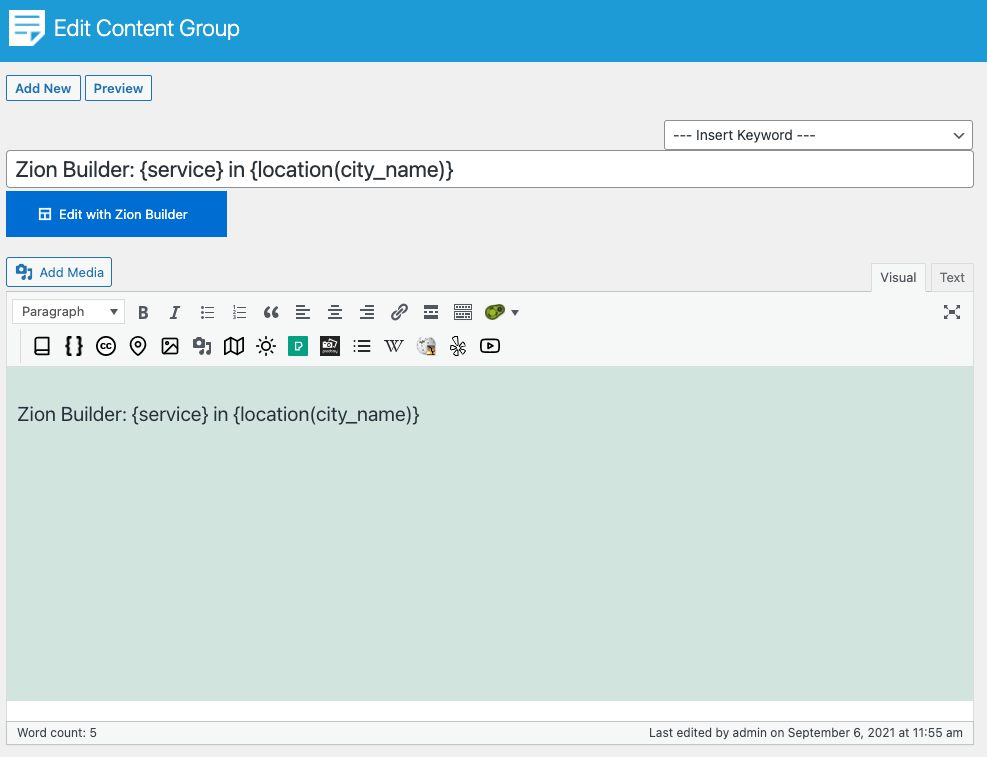This screenshot has height=757, width=987.
Task: Click the 'Word count: 5' status text
Action: 57,732
